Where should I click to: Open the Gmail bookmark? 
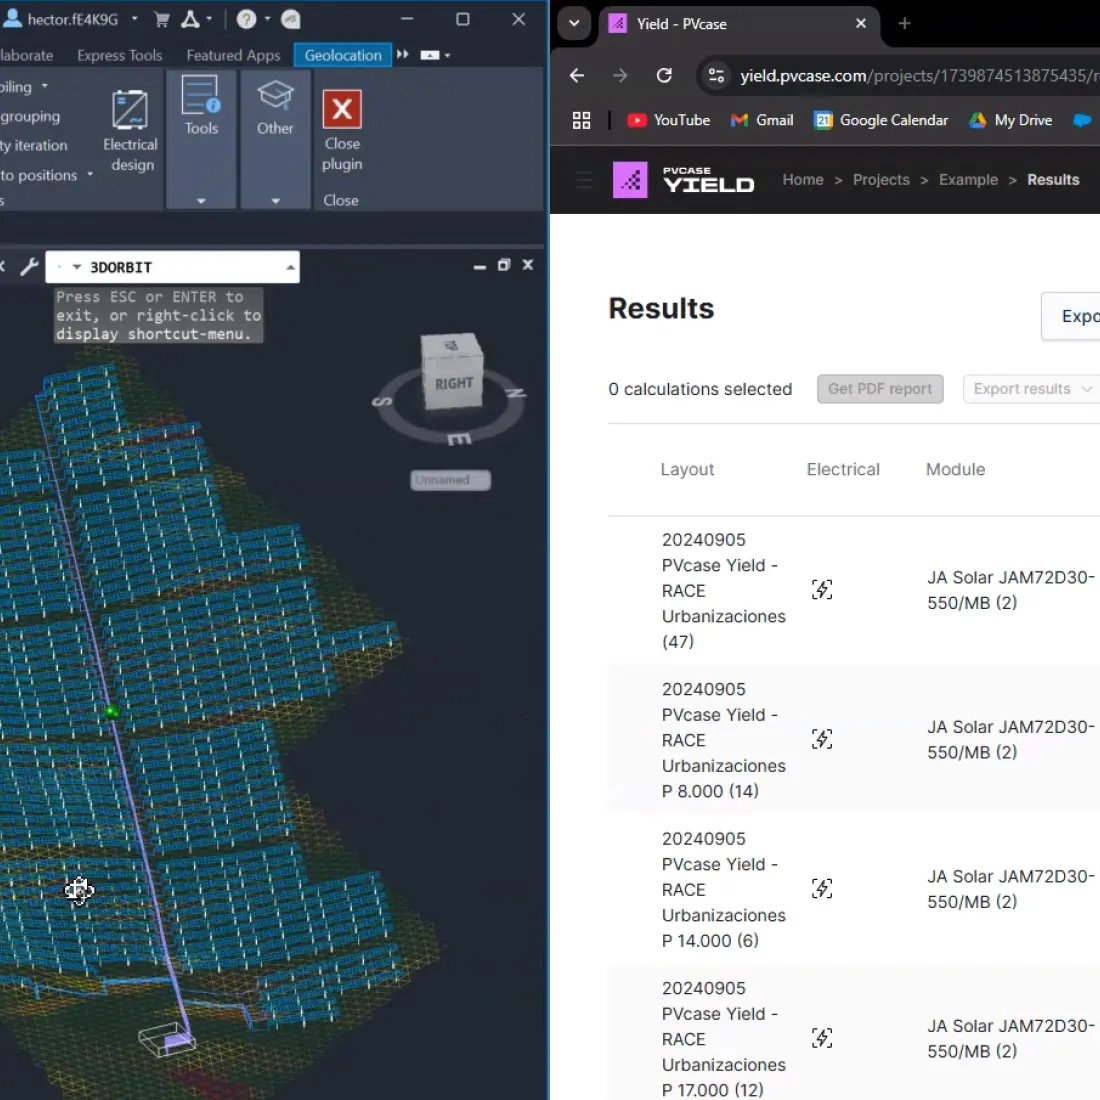[x=762, y=120]
